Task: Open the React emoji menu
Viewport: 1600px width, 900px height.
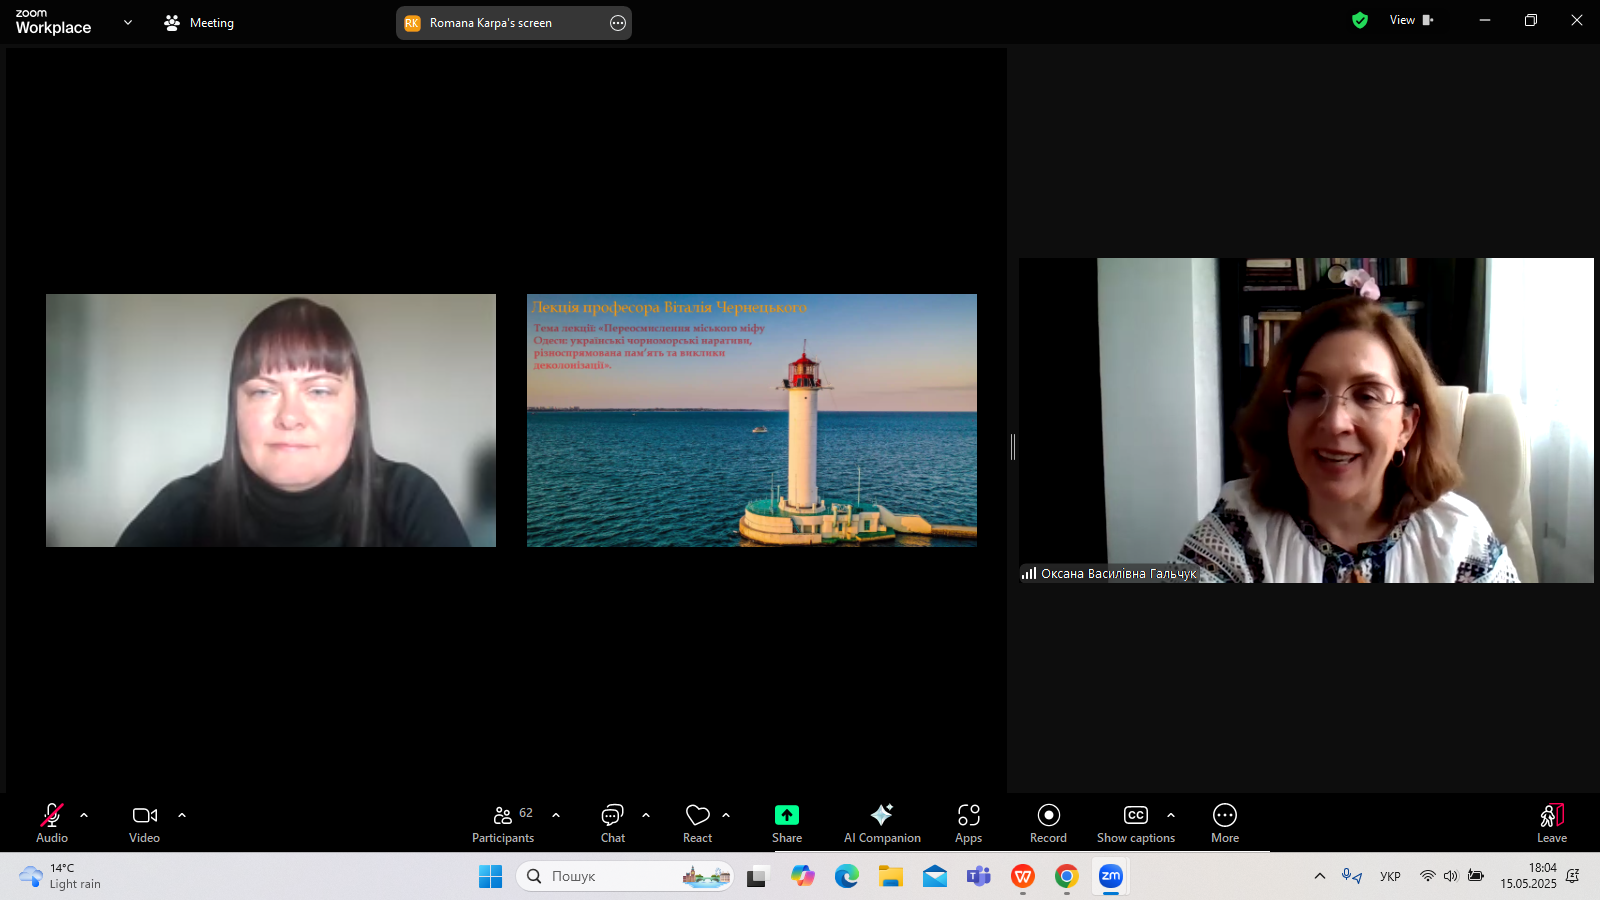Action: tap(697, 823)
